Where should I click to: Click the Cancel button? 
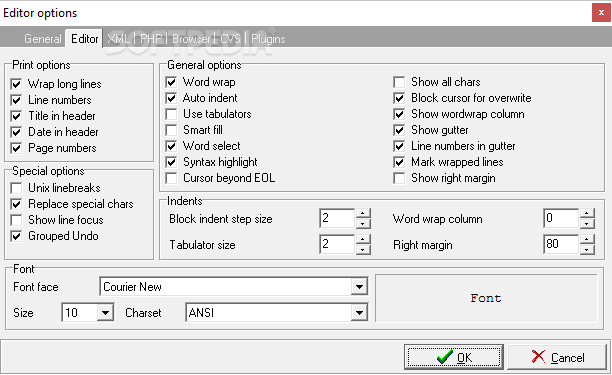[x=557, y=357]
